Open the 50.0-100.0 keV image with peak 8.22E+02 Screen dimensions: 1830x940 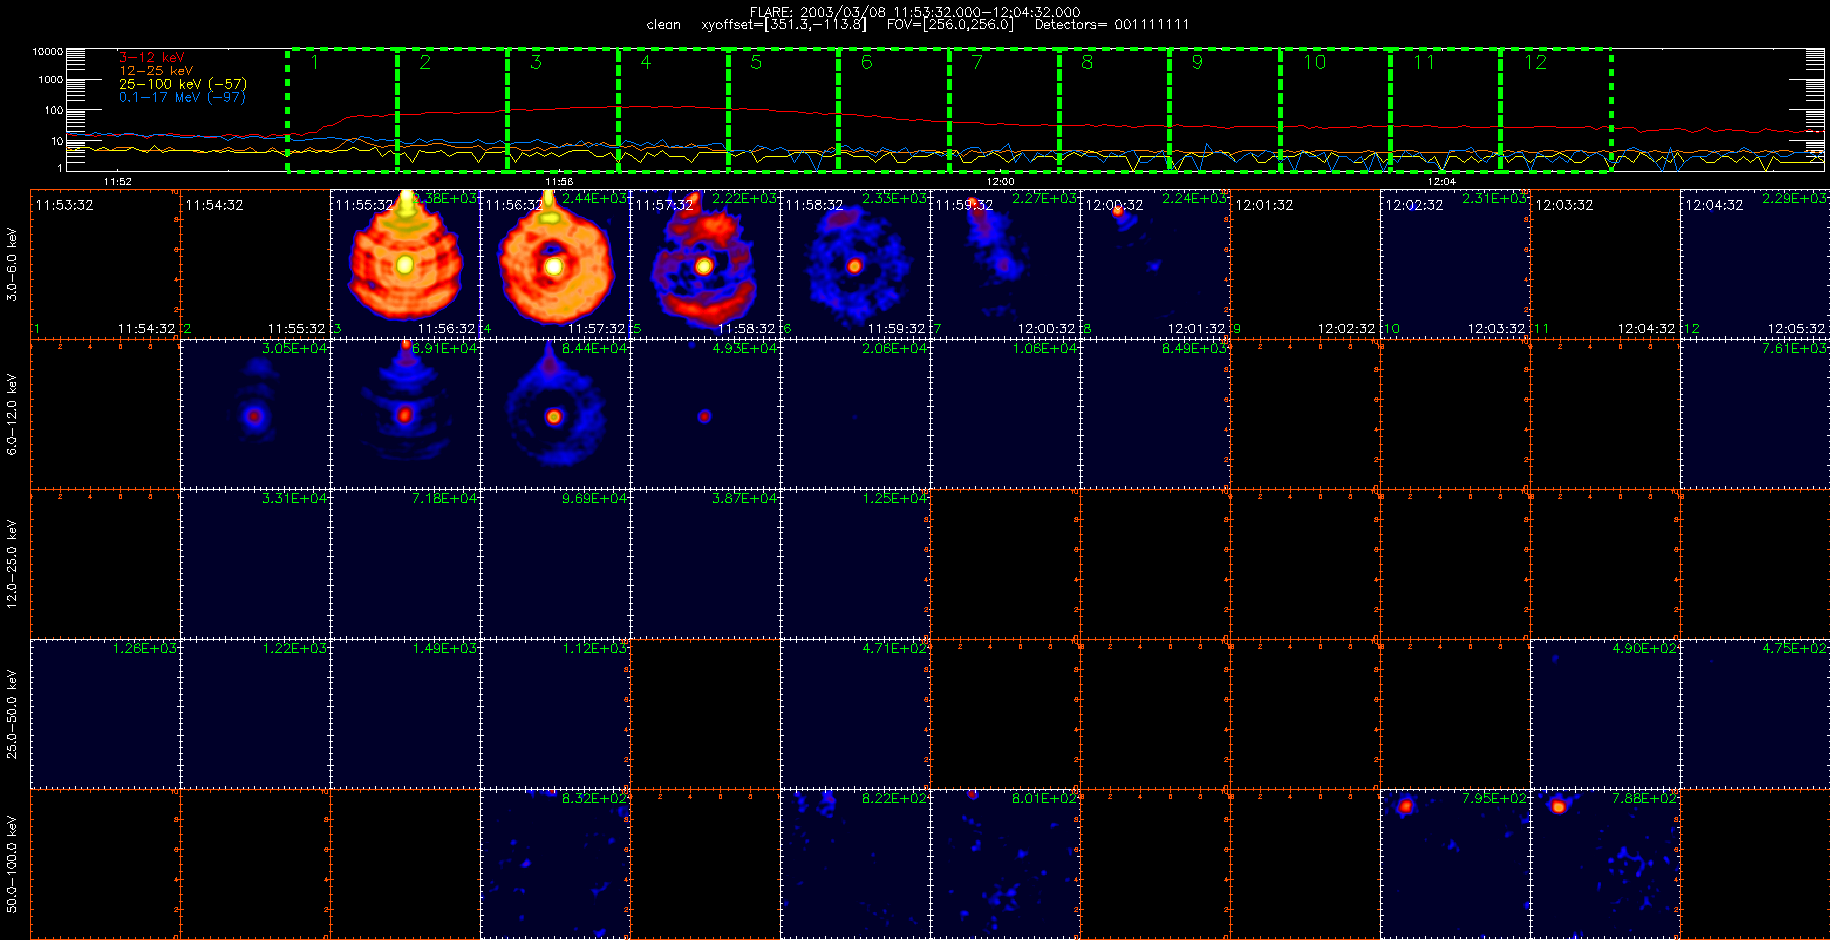point(855,864)
